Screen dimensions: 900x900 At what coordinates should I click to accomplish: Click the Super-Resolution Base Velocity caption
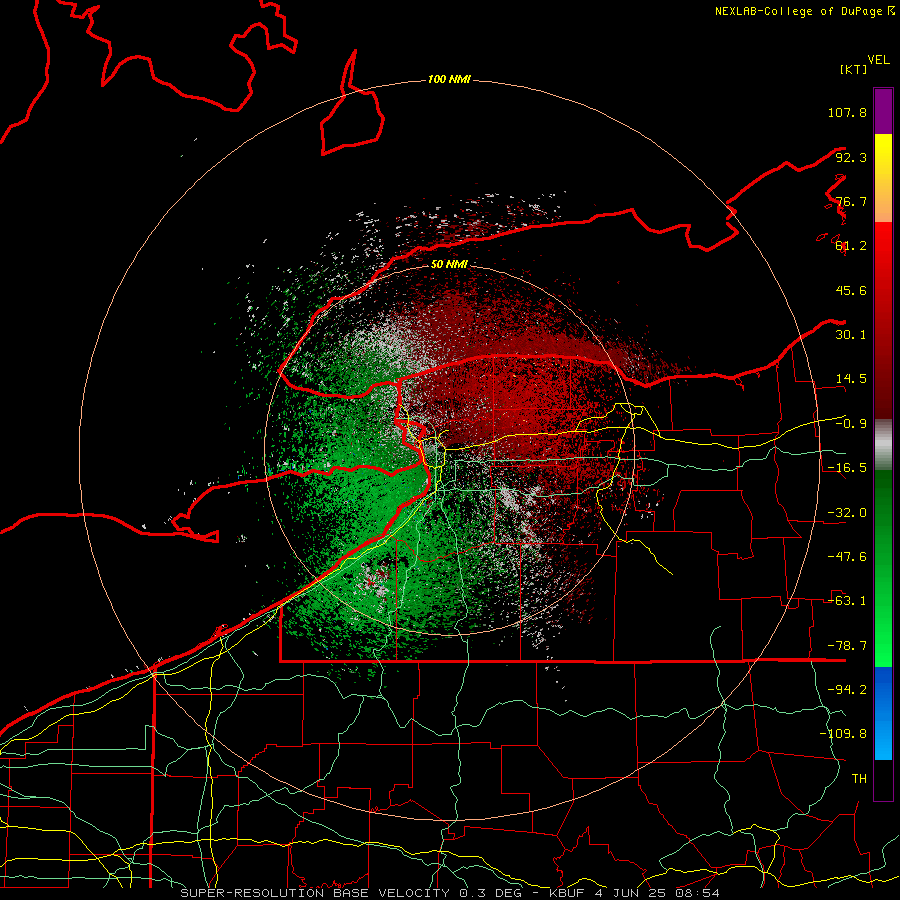[x=449, y=893]
